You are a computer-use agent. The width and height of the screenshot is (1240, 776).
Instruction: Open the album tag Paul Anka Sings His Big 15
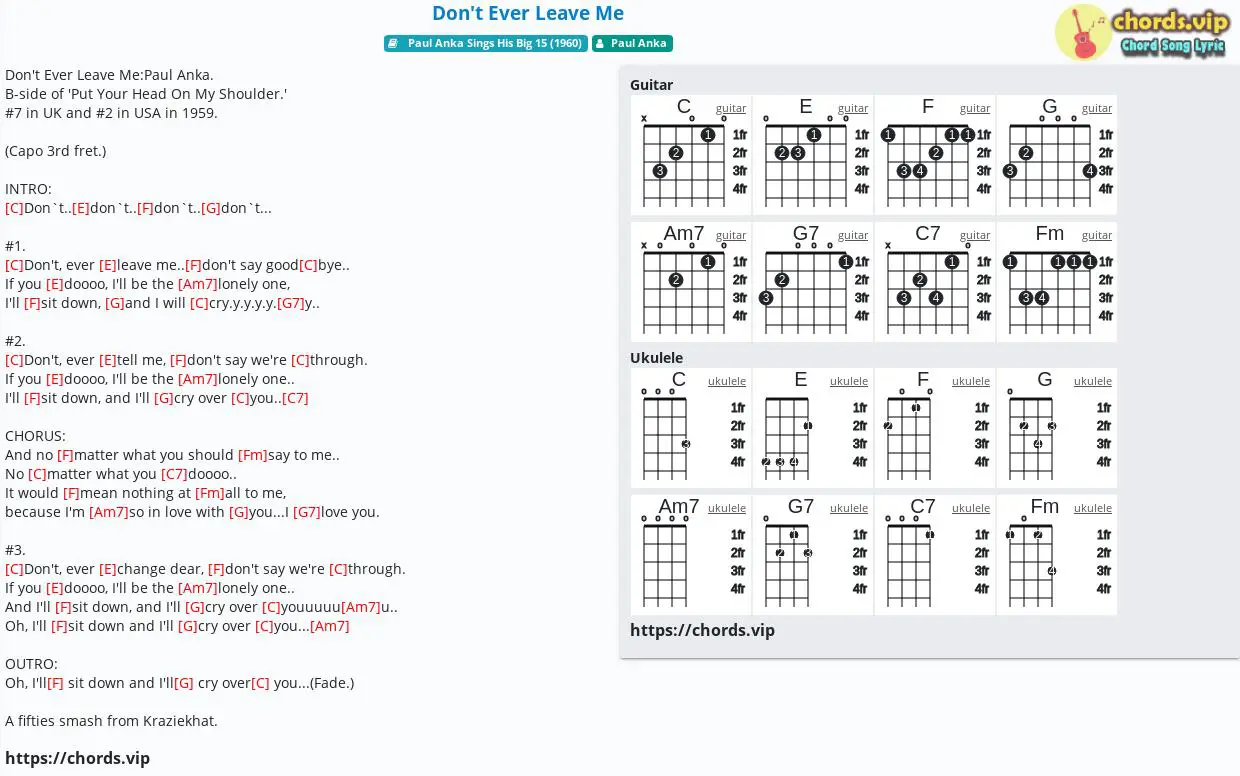click(x=486, y=43)
